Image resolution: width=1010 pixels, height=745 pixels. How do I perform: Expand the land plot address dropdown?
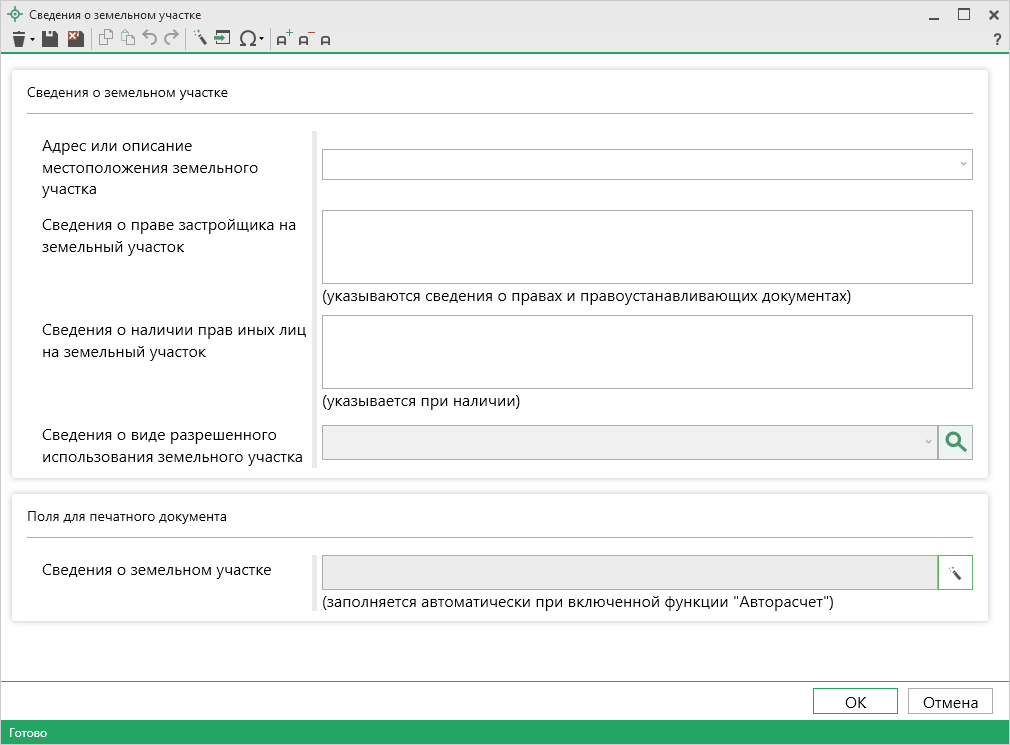point(962,164)
